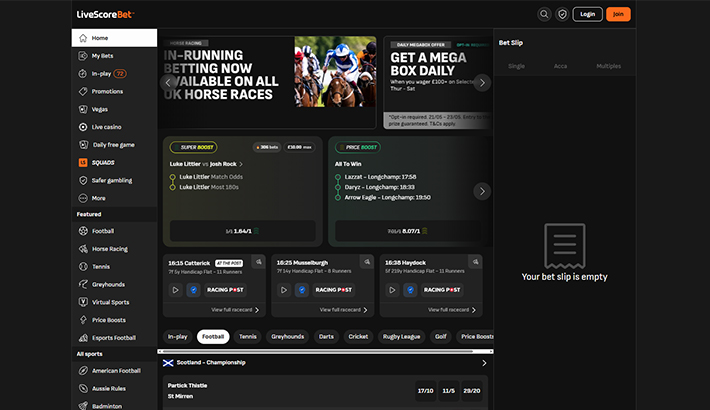The height and width of the screenshot is (410, 710).
Task: Open the Get a Mega Box Daily banner
Action: (x=438, y=82)
